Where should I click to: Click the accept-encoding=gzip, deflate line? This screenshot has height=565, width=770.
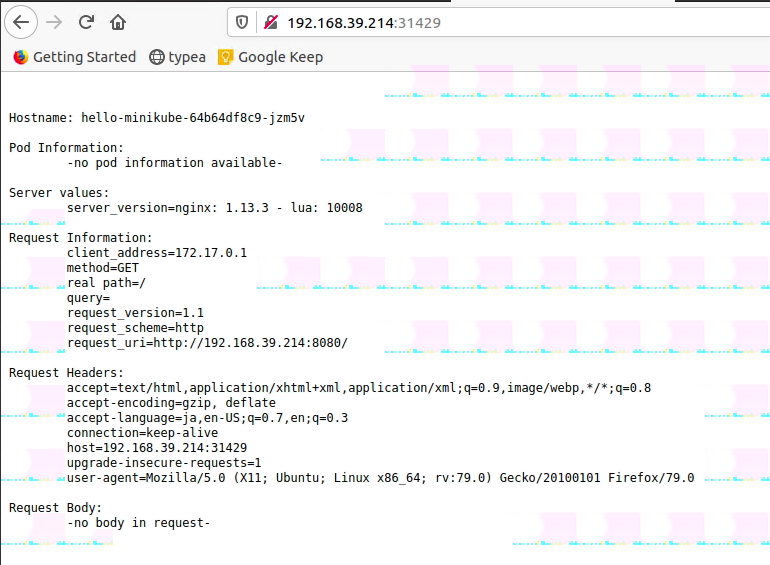[171, 403]
